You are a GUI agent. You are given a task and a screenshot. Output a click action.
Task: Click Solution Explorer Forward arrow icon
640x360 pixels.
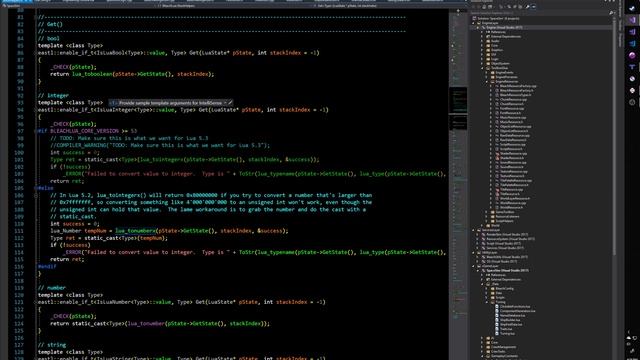click(x=479, y=7)
